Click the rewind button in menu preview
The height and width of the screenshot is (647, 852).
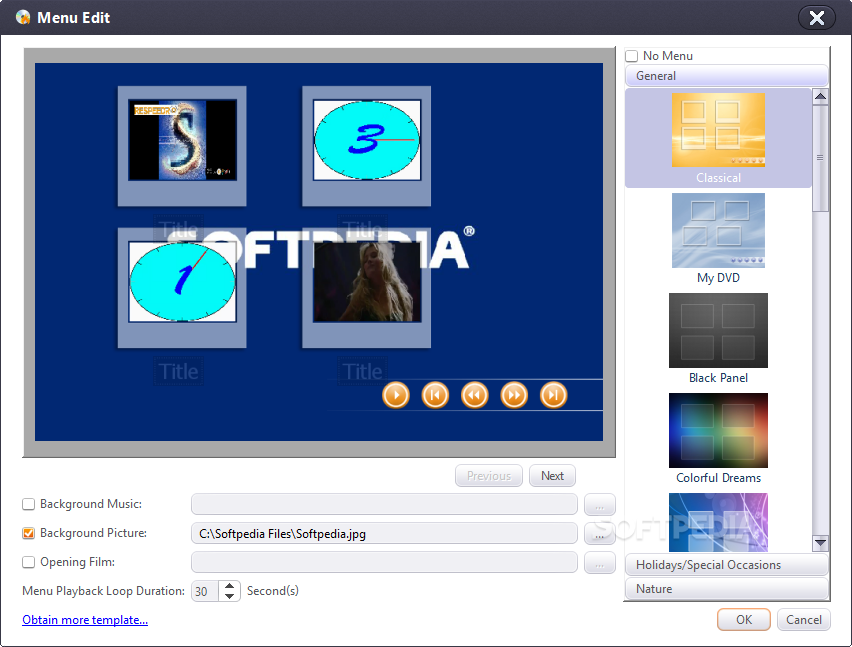(474, 395)
